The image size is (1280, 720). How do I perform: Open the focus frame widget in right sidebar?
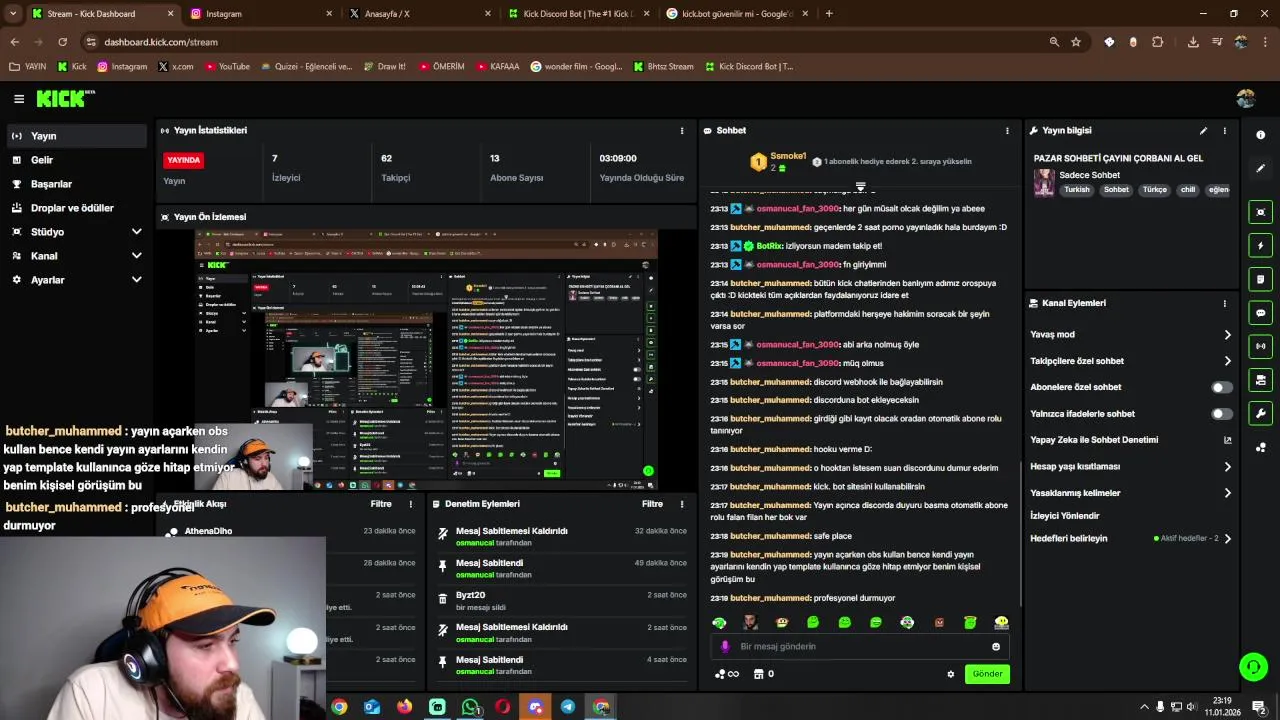[1260, 212]
